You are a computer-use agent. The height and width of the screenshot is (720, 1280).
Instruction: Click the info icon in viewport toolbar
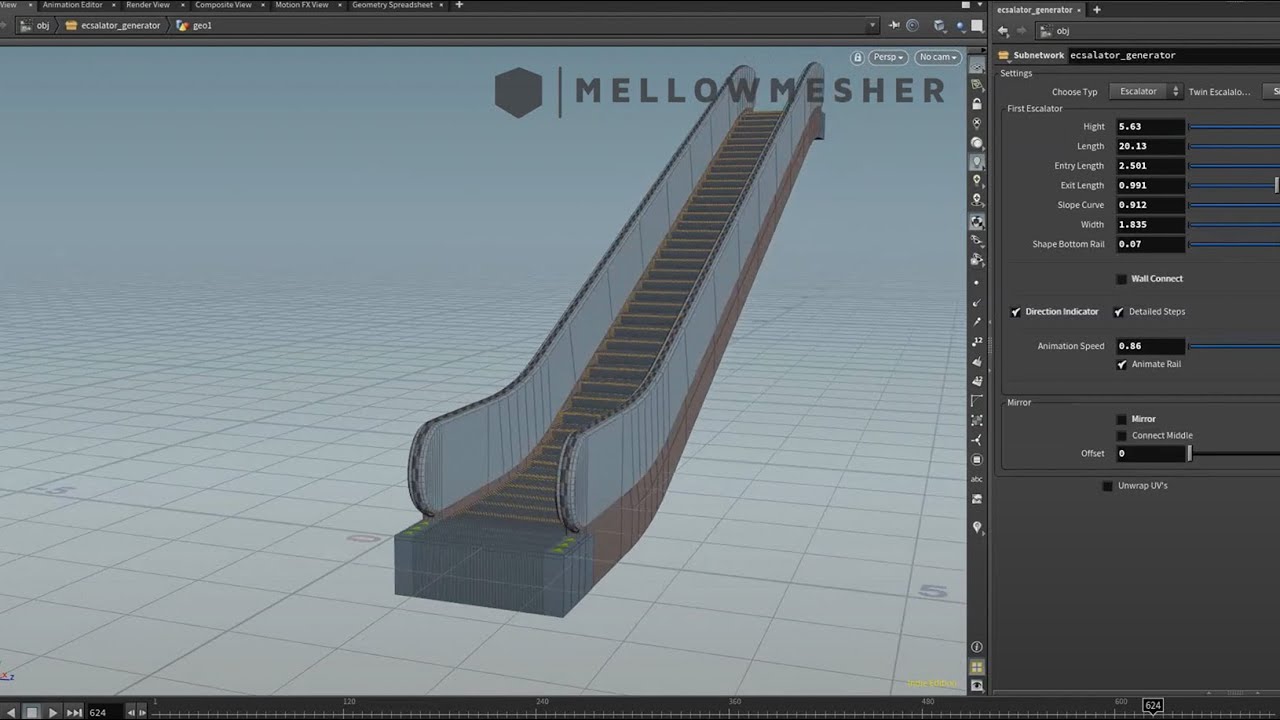click(977, 647)
